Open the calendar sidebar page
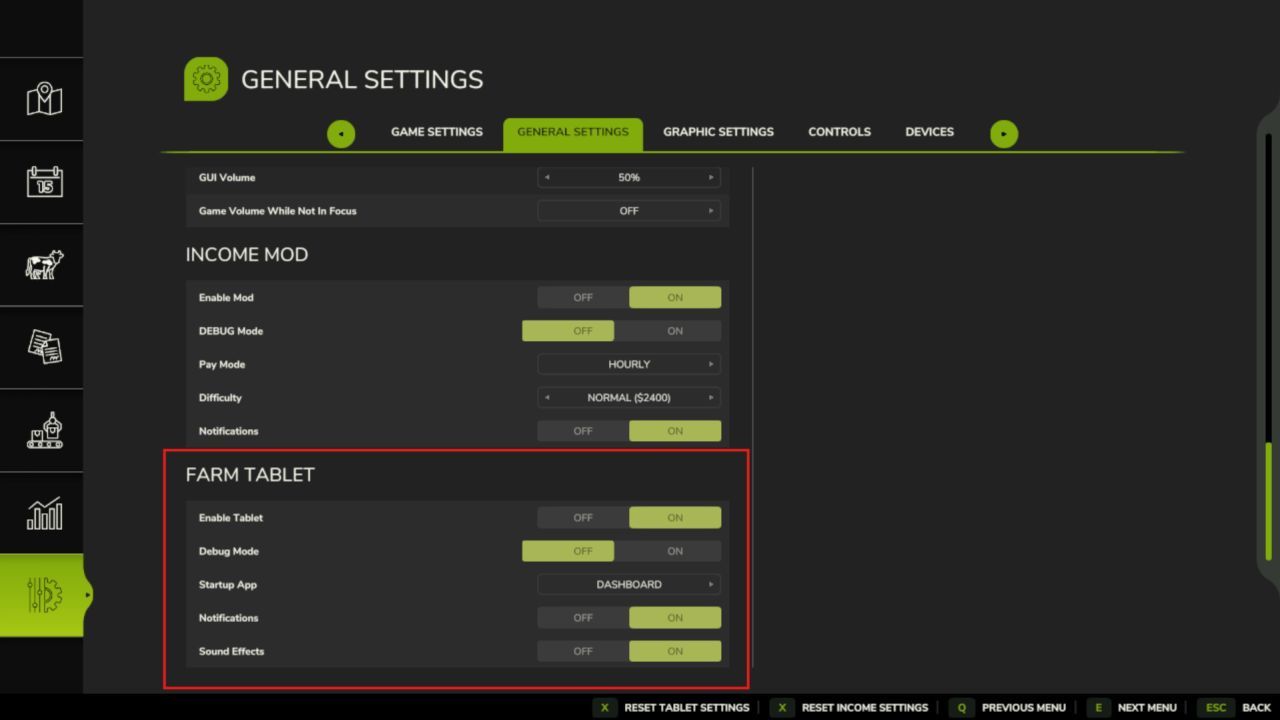The width and height of the screenshot is (1280, 720). point(44,182)
